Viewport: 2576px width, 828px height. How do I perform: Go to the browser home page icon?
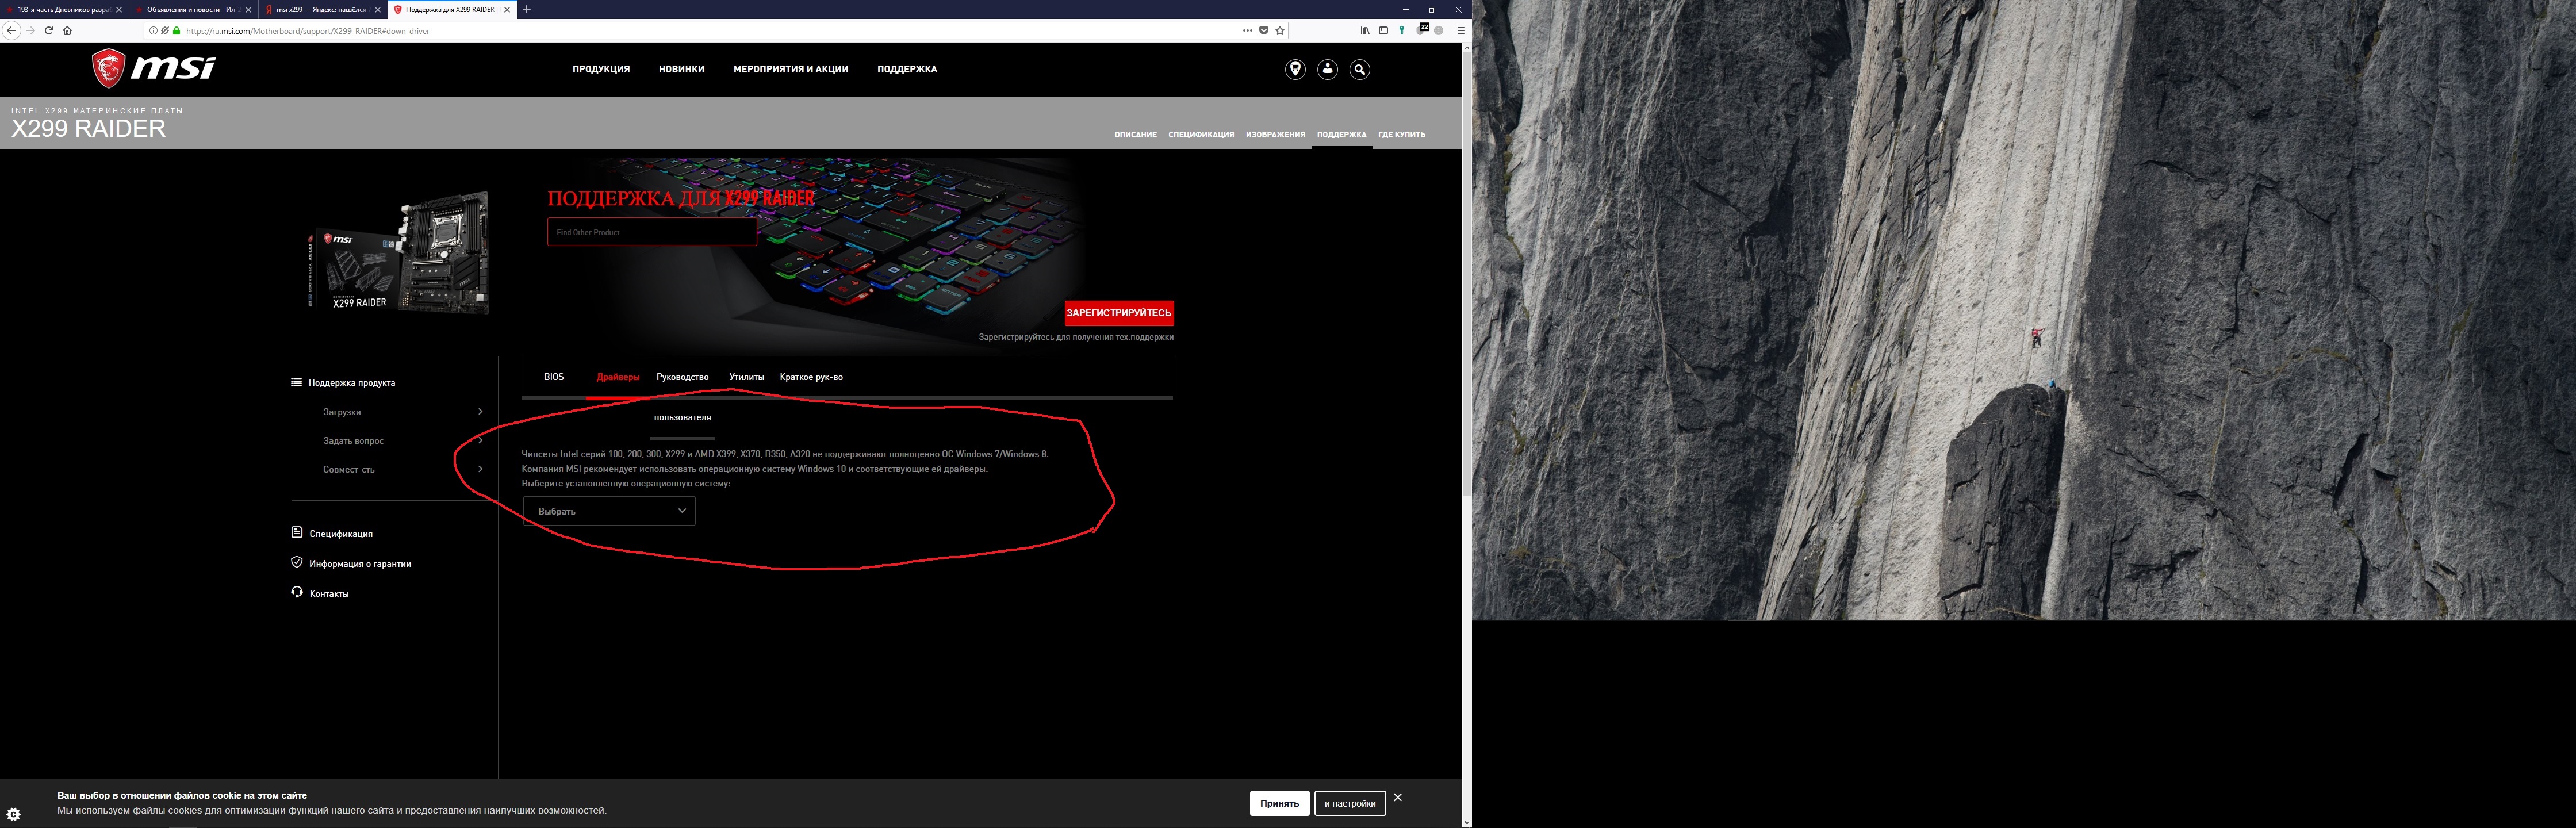coord(67,31)
